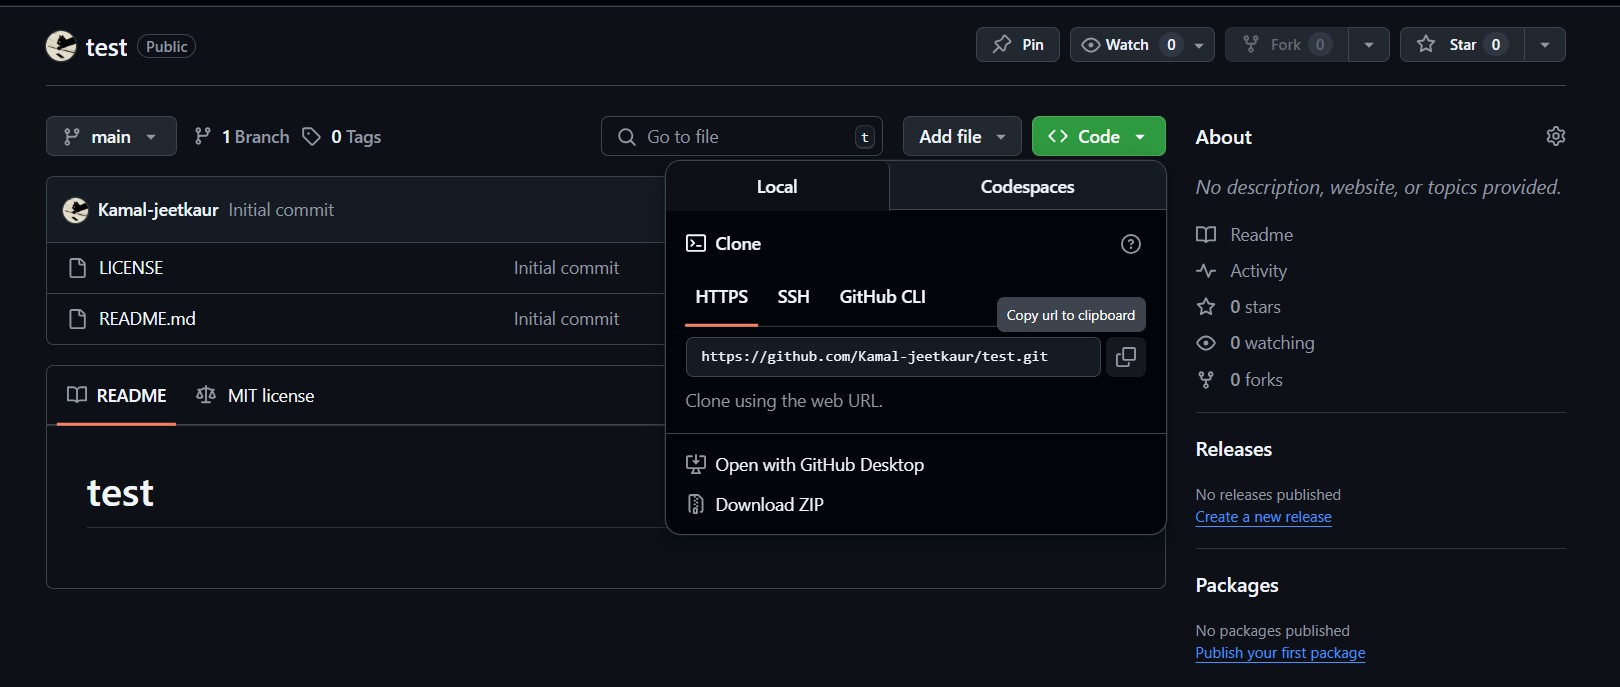Viewport: 1620px width, 687px height.
Task: Click the scales icon on MIT license tab
Action: [x=206, y=395]
